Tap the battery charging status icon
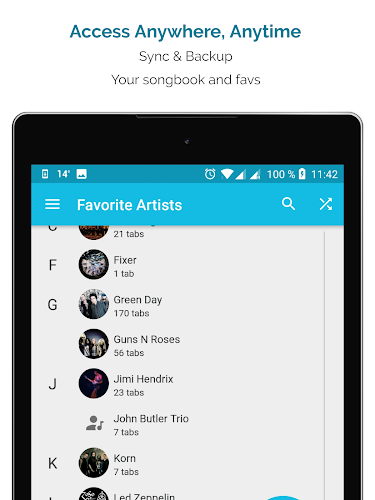The image size is (375, 500). (x=302, y=174)
